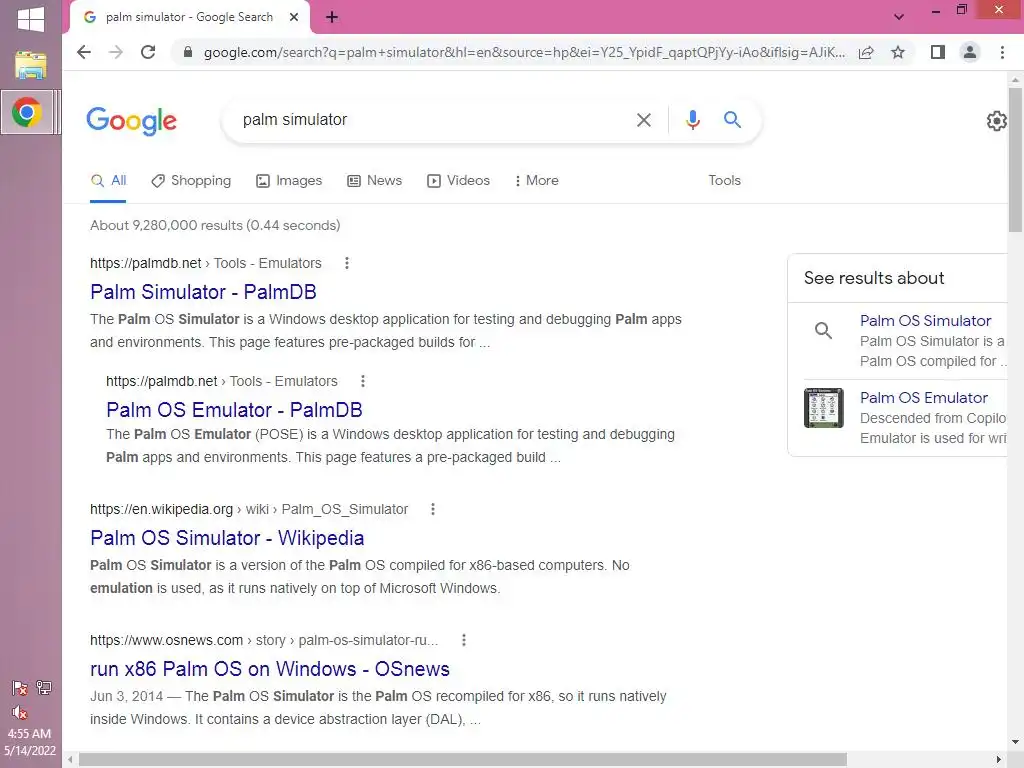Viewport: 1024px width, 768px height.
Task: Click the blue magnifier search button
Action: pos(732,120)
